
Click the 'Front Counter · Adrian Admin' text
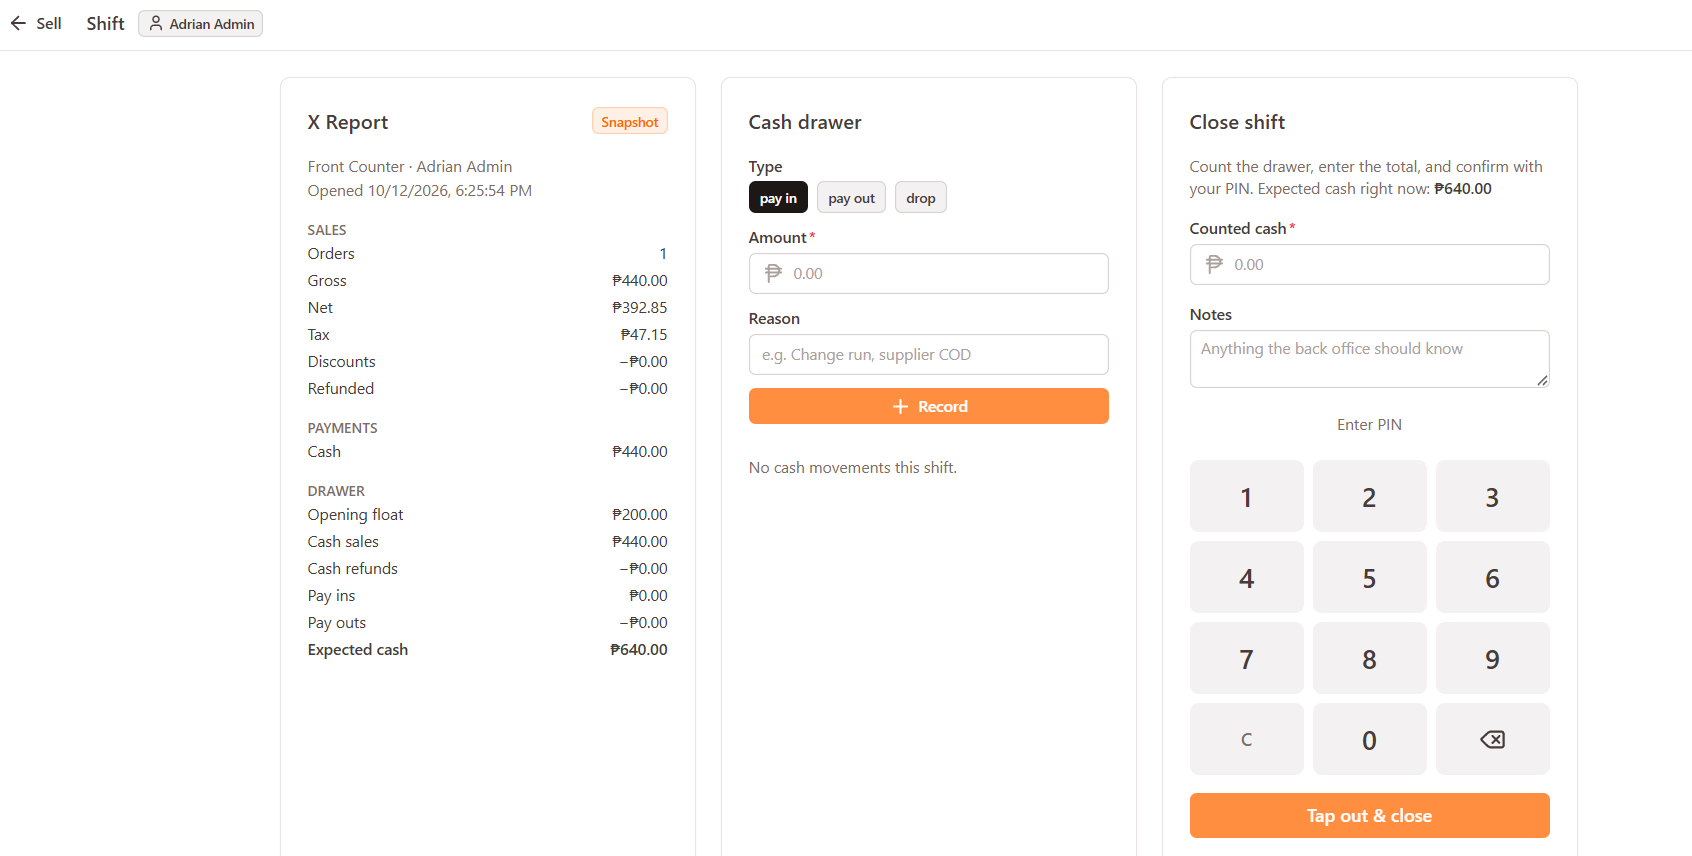click(x=410, y=167)
